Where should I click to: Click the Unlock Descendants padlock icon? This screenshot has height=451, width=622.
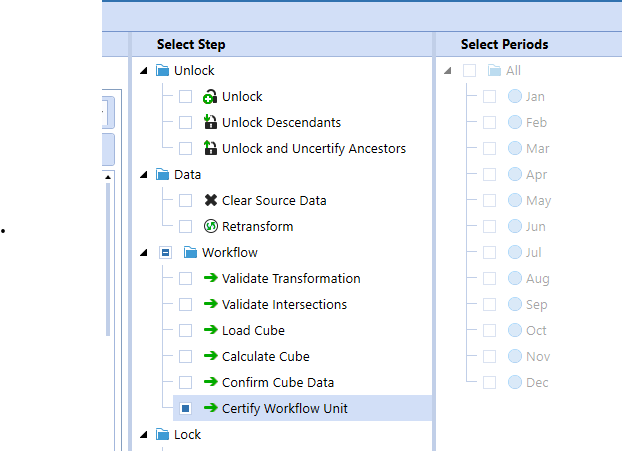(210, 123)
